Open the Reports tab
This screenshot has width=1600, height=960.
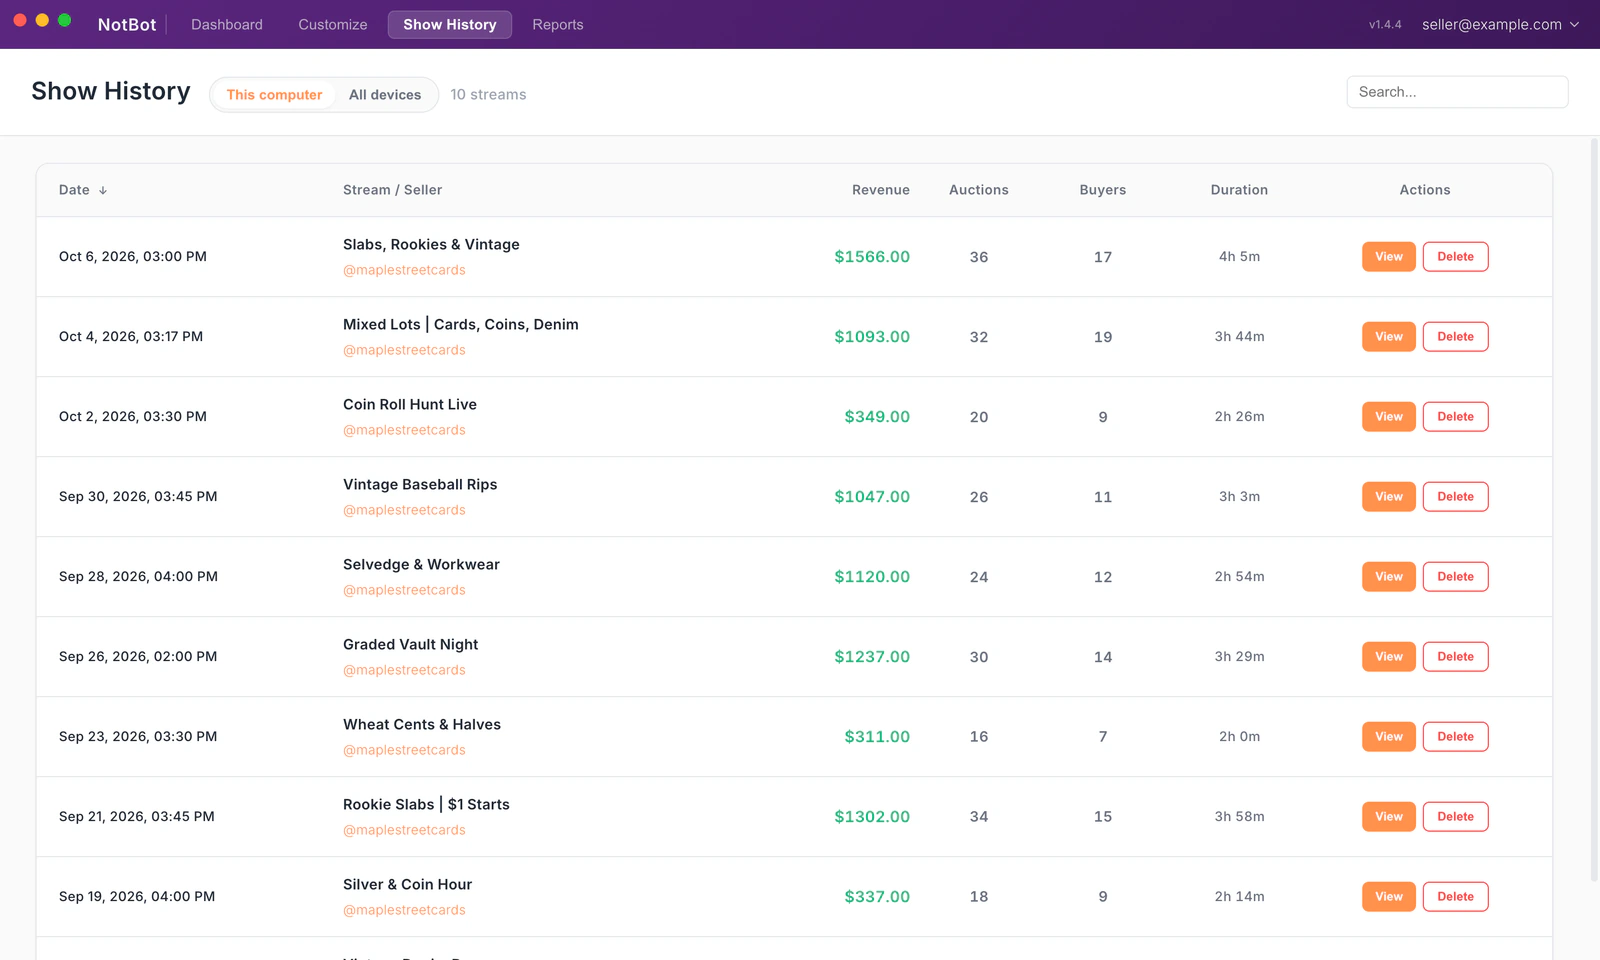tap(558, 25)
